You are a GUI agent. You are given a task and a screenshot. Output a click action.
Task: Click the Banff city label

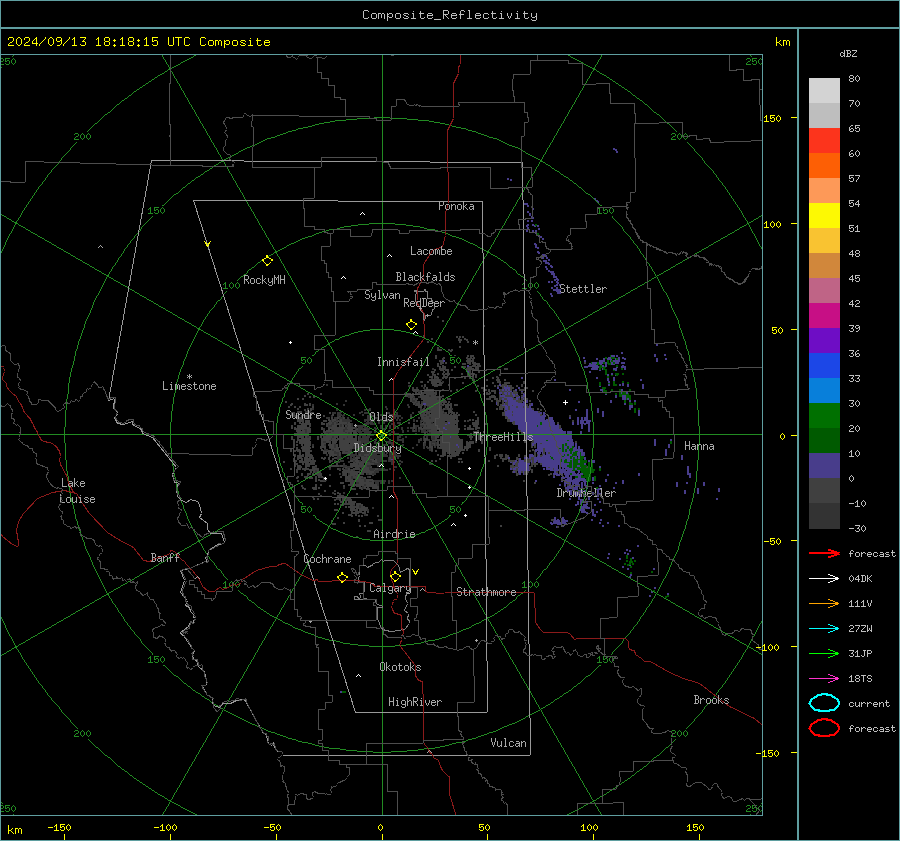point(165,557)
